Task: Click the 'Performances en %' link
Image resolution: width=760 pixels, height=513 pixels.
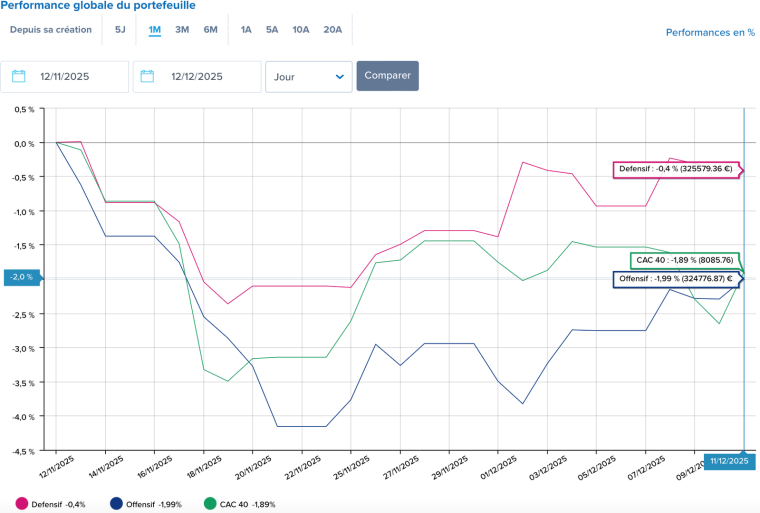Action: [x=710, y=33]
